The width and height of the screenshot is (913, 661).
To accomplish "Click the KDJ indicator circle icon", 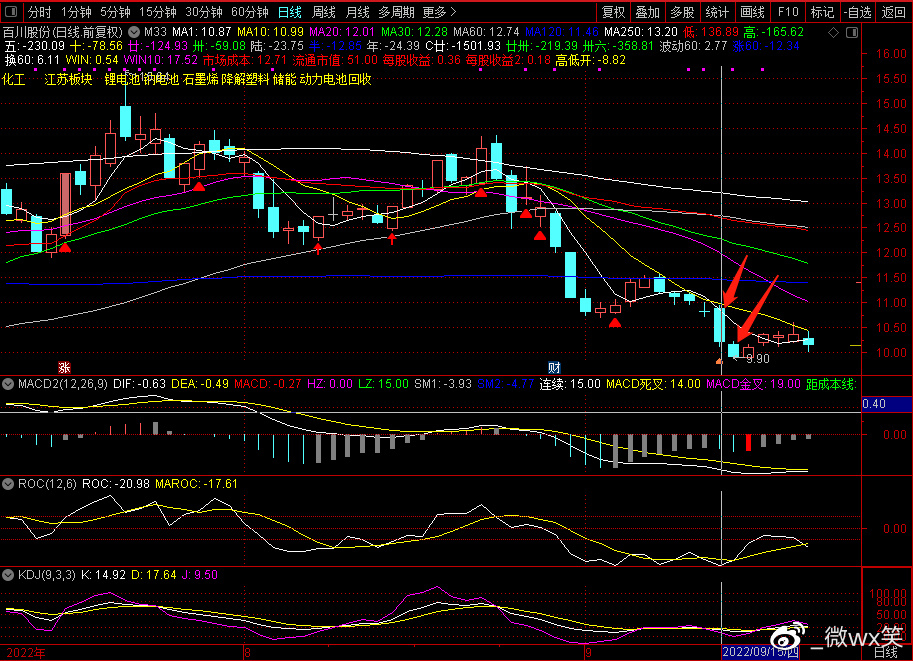I will [8, 575].
